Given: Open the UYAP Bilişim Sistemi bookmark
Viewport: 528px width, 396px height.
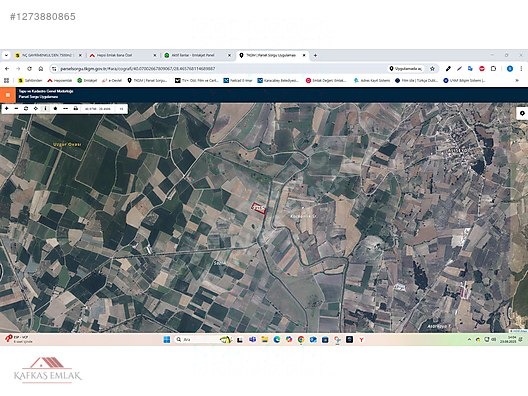Looking at the screenshot, I should (464, 80).
